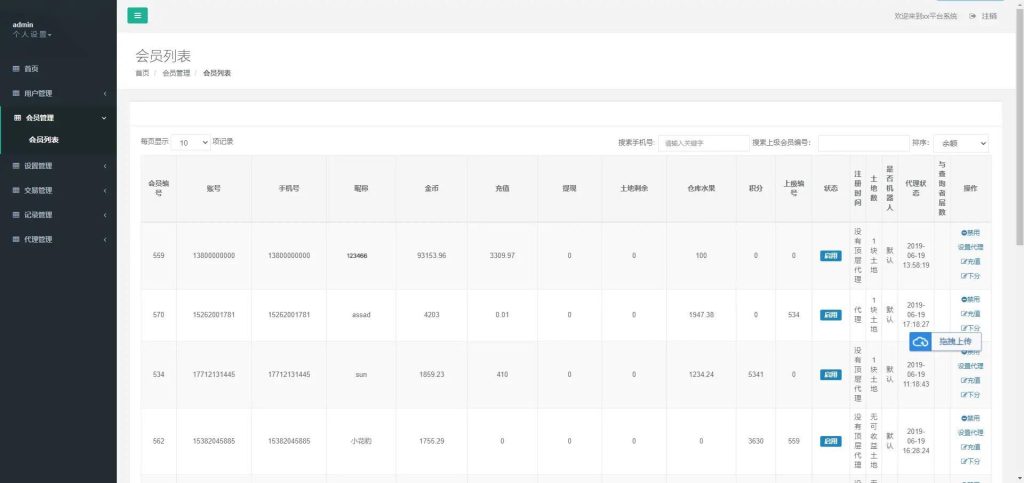Image resolution: width=1024 pixels, height=483 pixels.
Task: Click the 首页 icon in the sidebar
Action: click(x=16, y=69)
